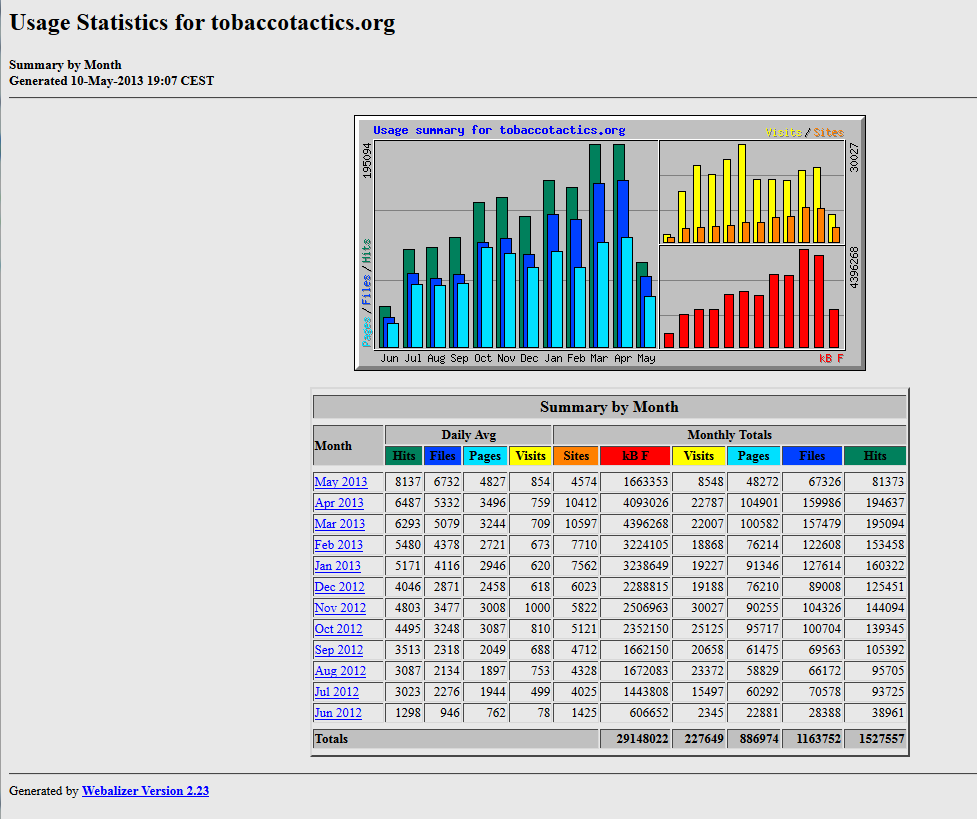Viewport: 977px width, 819px height.
Task: Click the page heading Usage Statistics for tobaccotactics.org
Action: pos(203,23)
